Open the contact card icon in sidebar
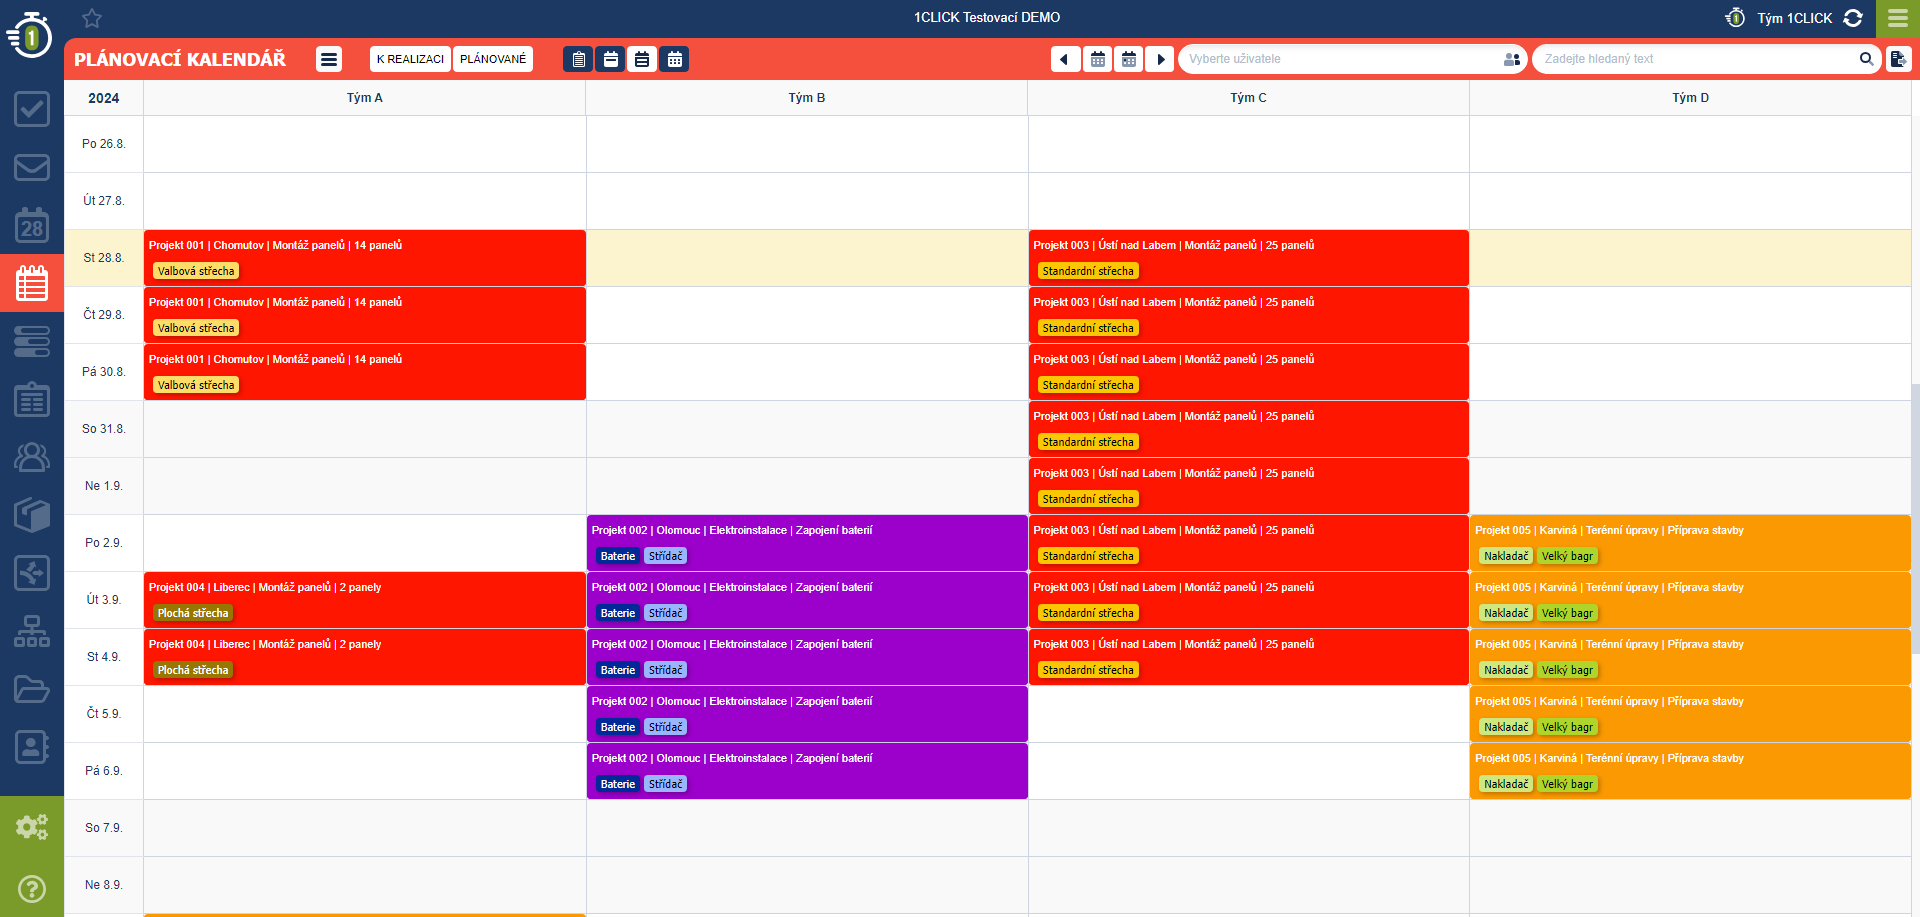1920x917 pixels. (32, 747)
